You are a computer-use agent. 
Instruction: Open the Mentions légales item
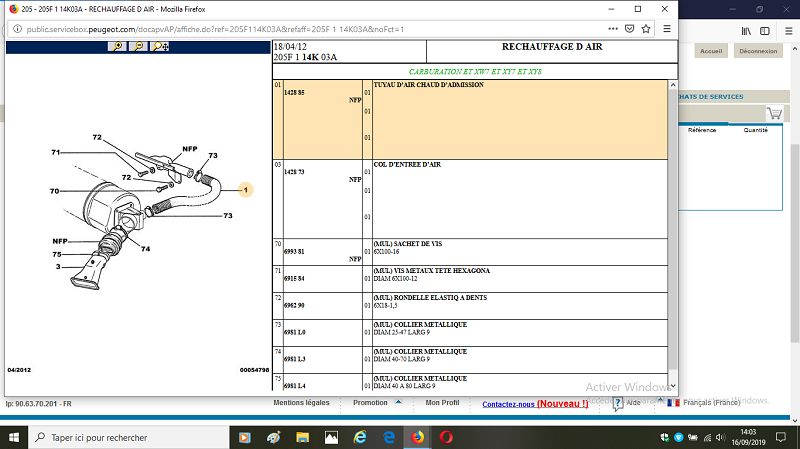pos(301,403)
